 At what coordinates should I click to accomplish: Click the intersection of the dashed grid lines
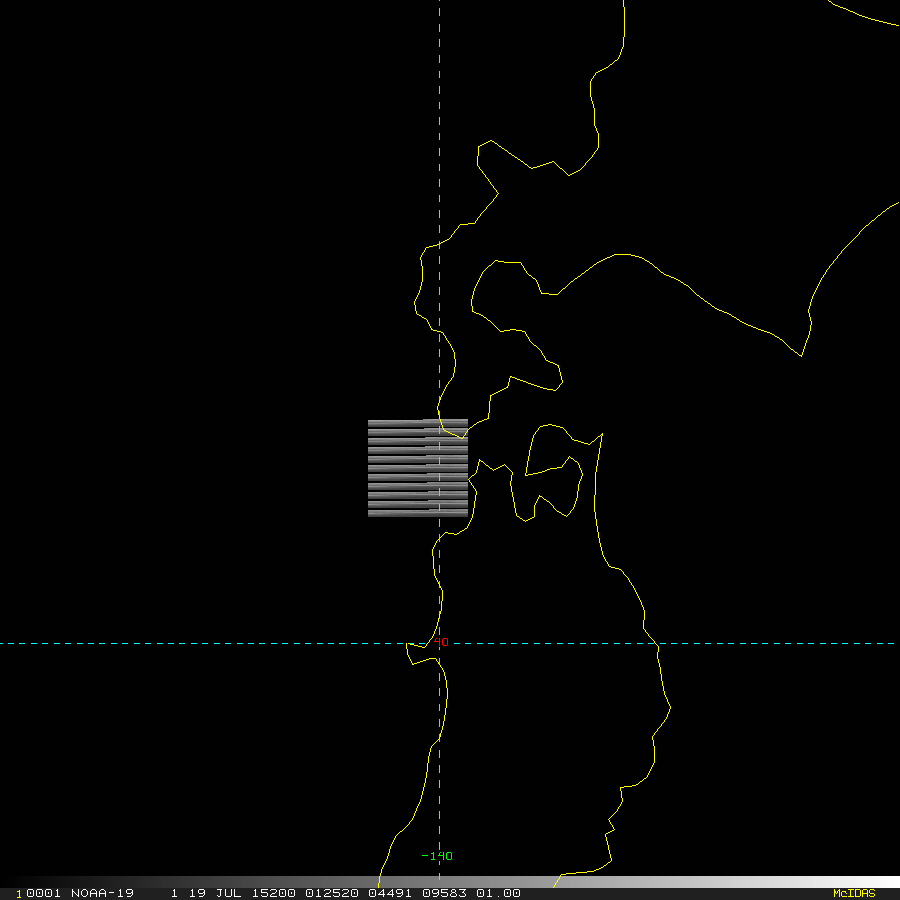click(x=439, y=644)
